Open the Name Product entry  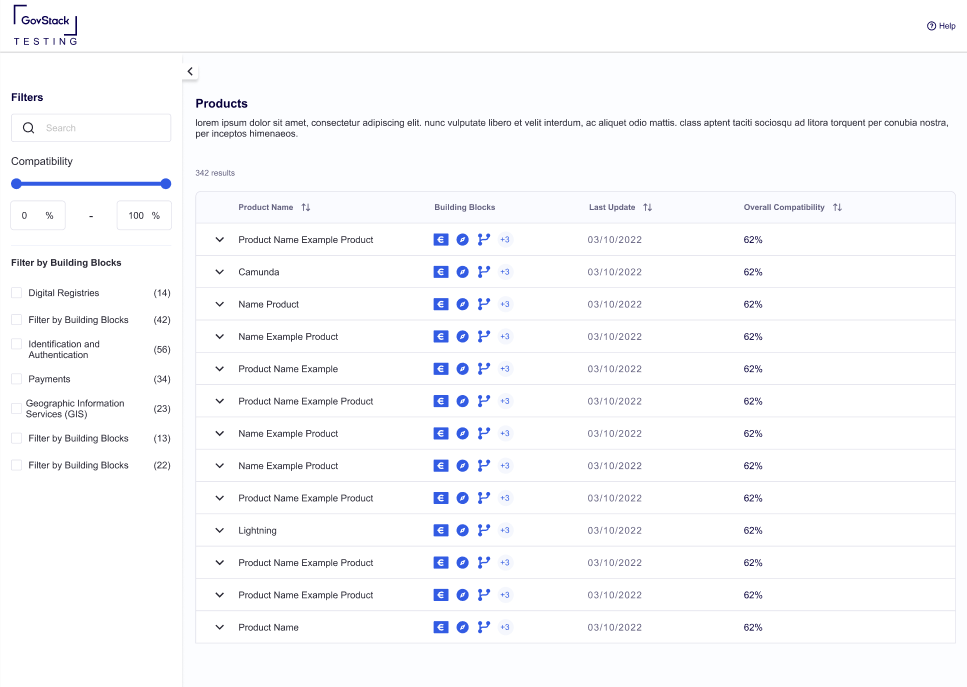pyautogui.click(x=268, y=304)
